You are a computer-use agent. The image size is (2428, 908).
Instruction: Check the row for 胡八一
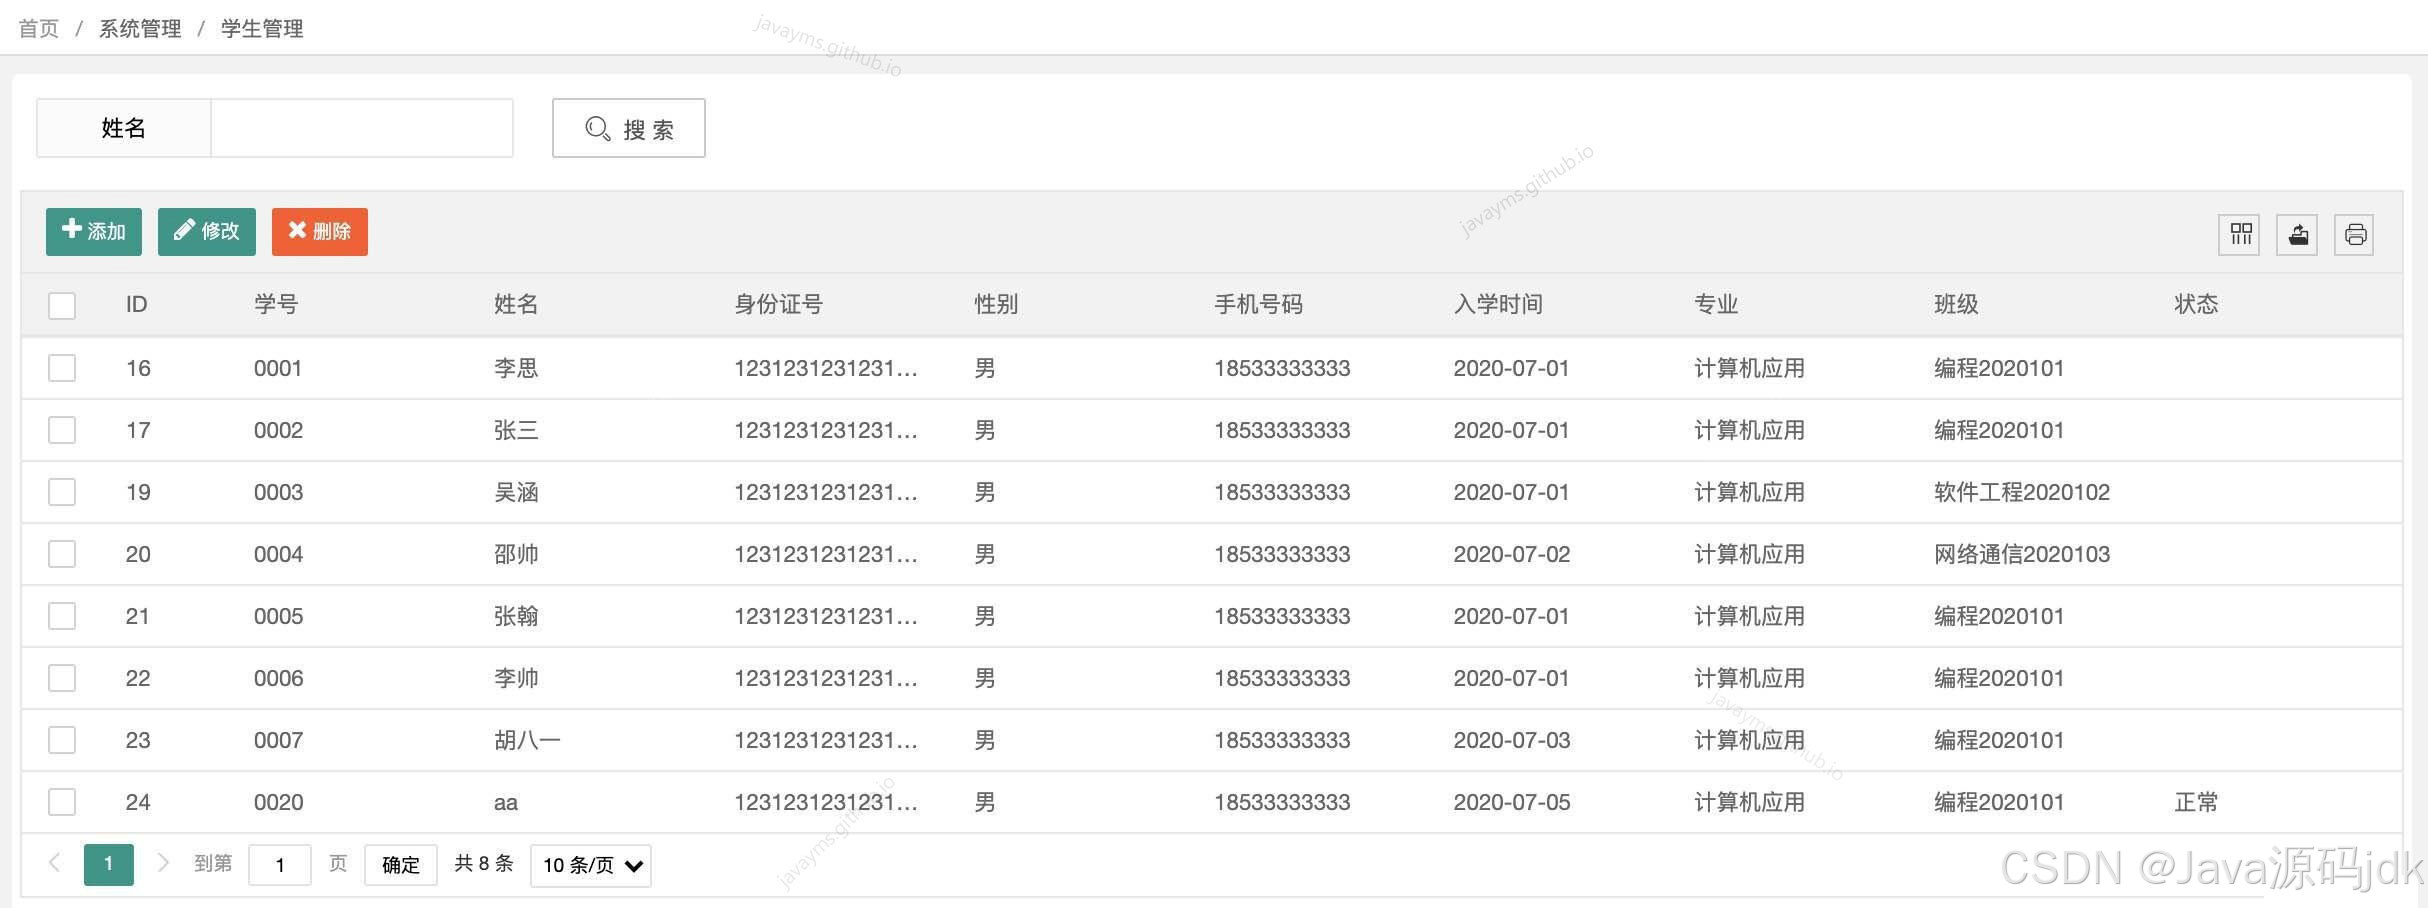coord(62,740)
